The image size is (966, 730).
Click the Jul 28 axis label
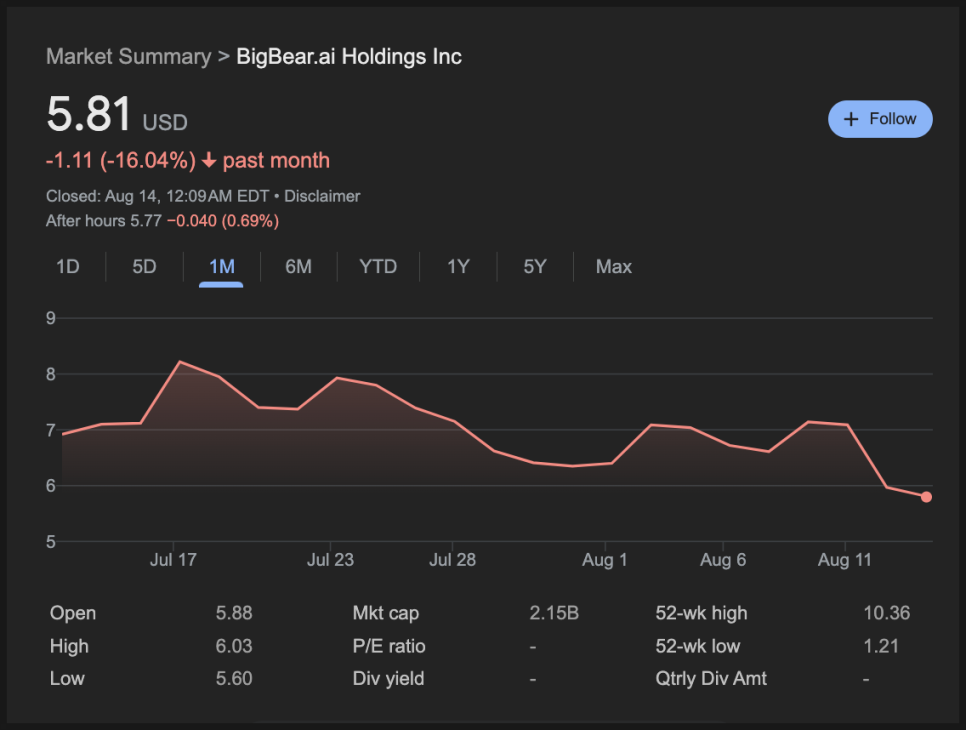tap(452, 560)
